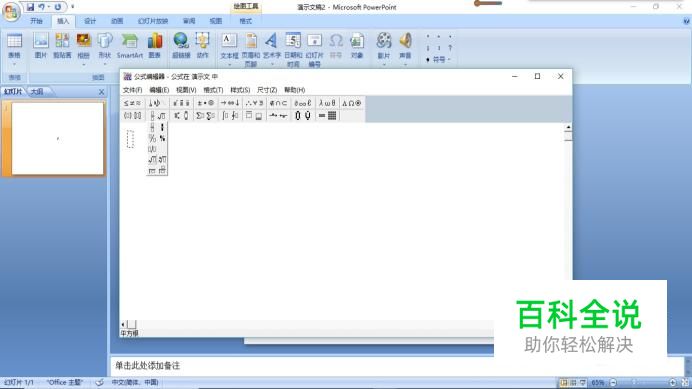Screen dimensions: 692x389
Task: Expand the quick access toolbar customize arrow
Action: 73,7
